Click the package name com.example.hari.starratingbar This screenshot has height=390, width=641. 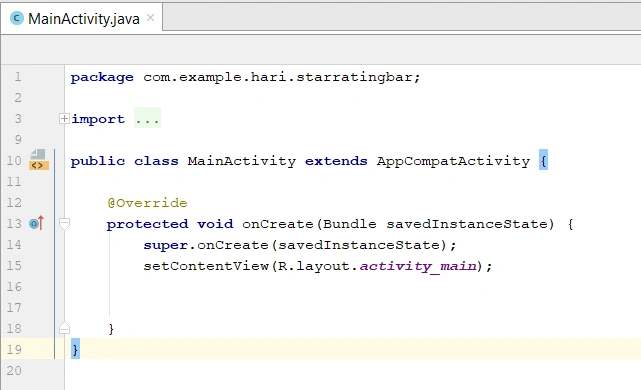click(x=278, y=77)
